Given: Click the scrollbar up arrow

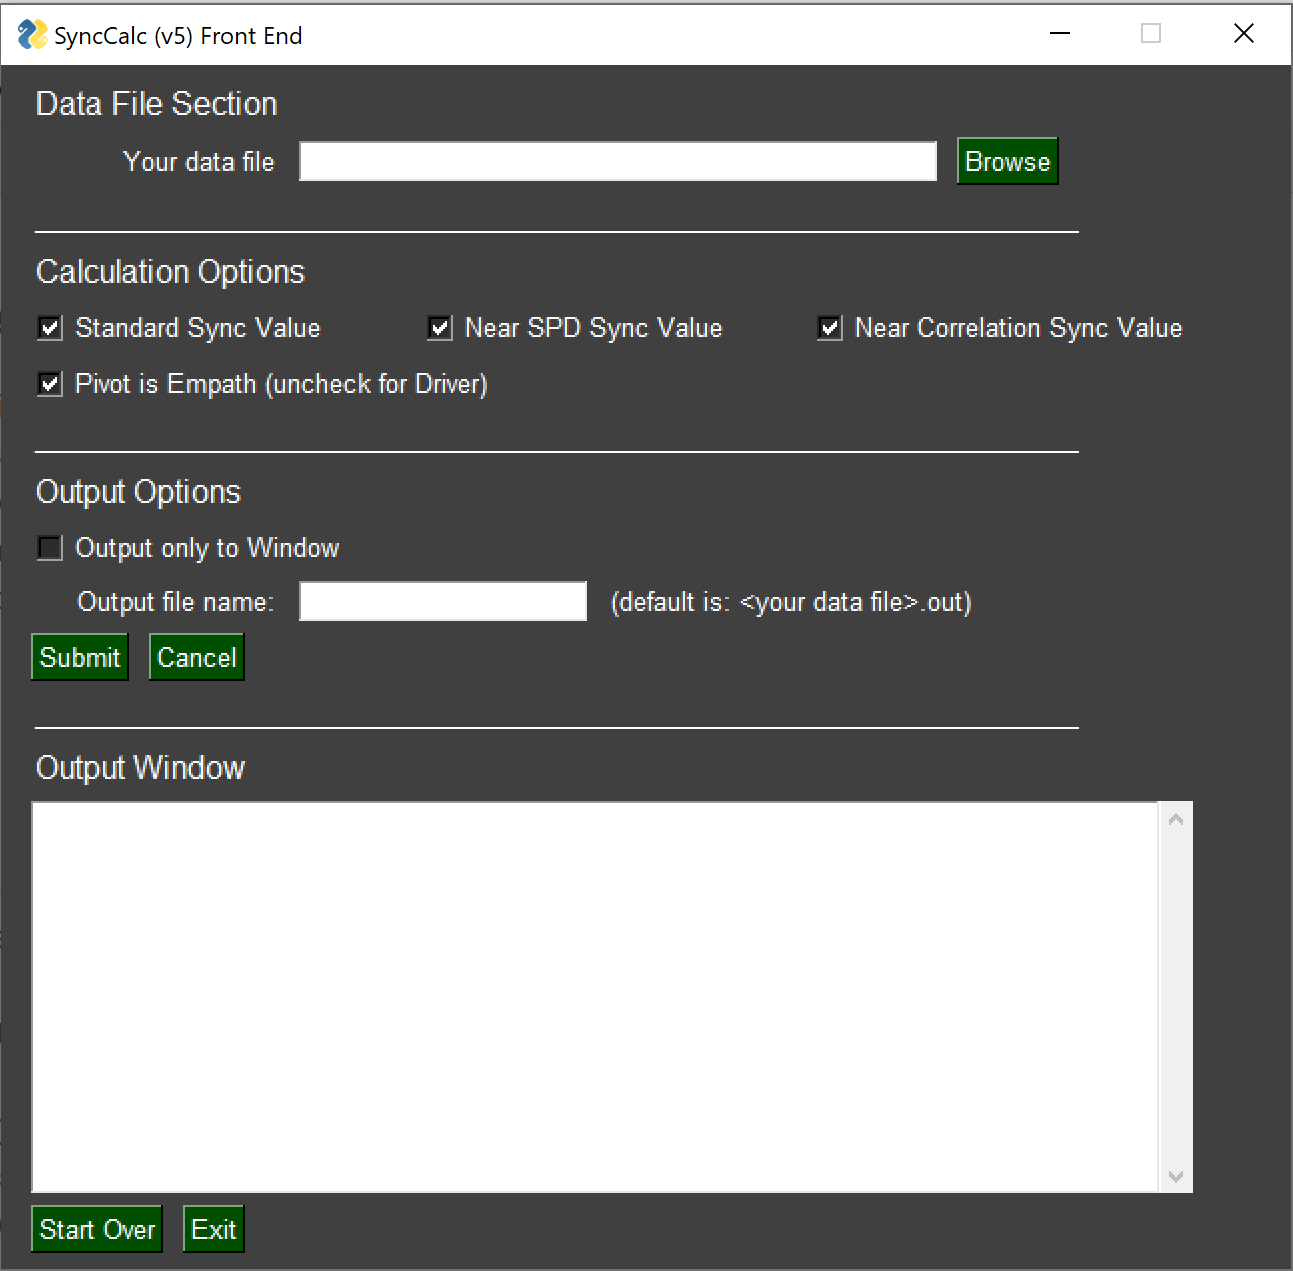Looking at the screenshot, I should [x=1177, y=816].
